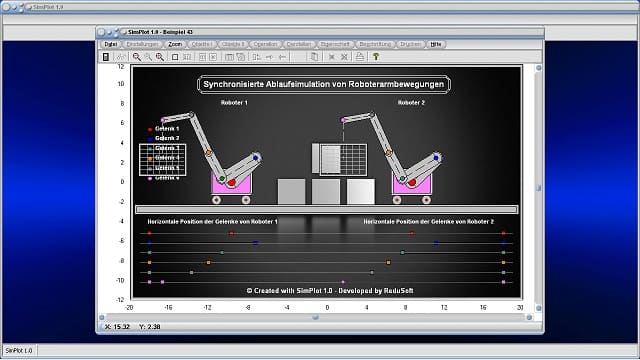The height and width of the screenshot is (360, 640).
Task: Click the third magnifier zoom icon
Action: (x=160, y=57)
